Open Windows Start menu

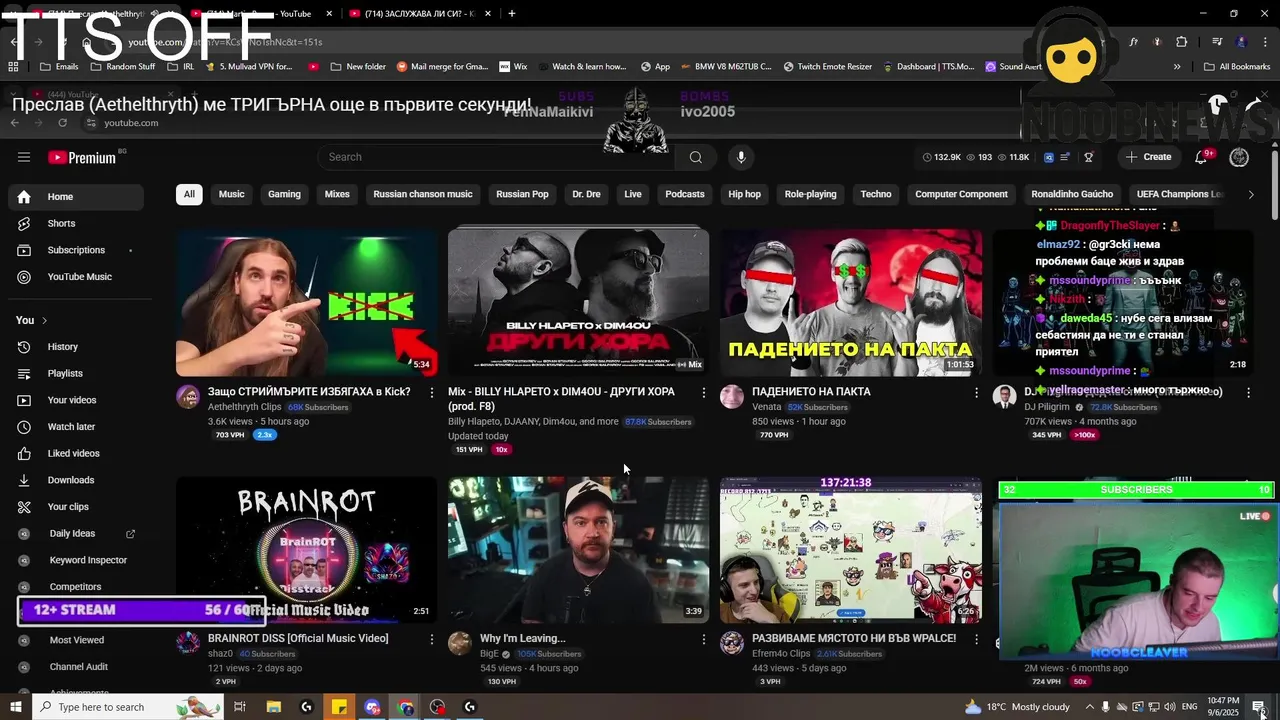15,707
